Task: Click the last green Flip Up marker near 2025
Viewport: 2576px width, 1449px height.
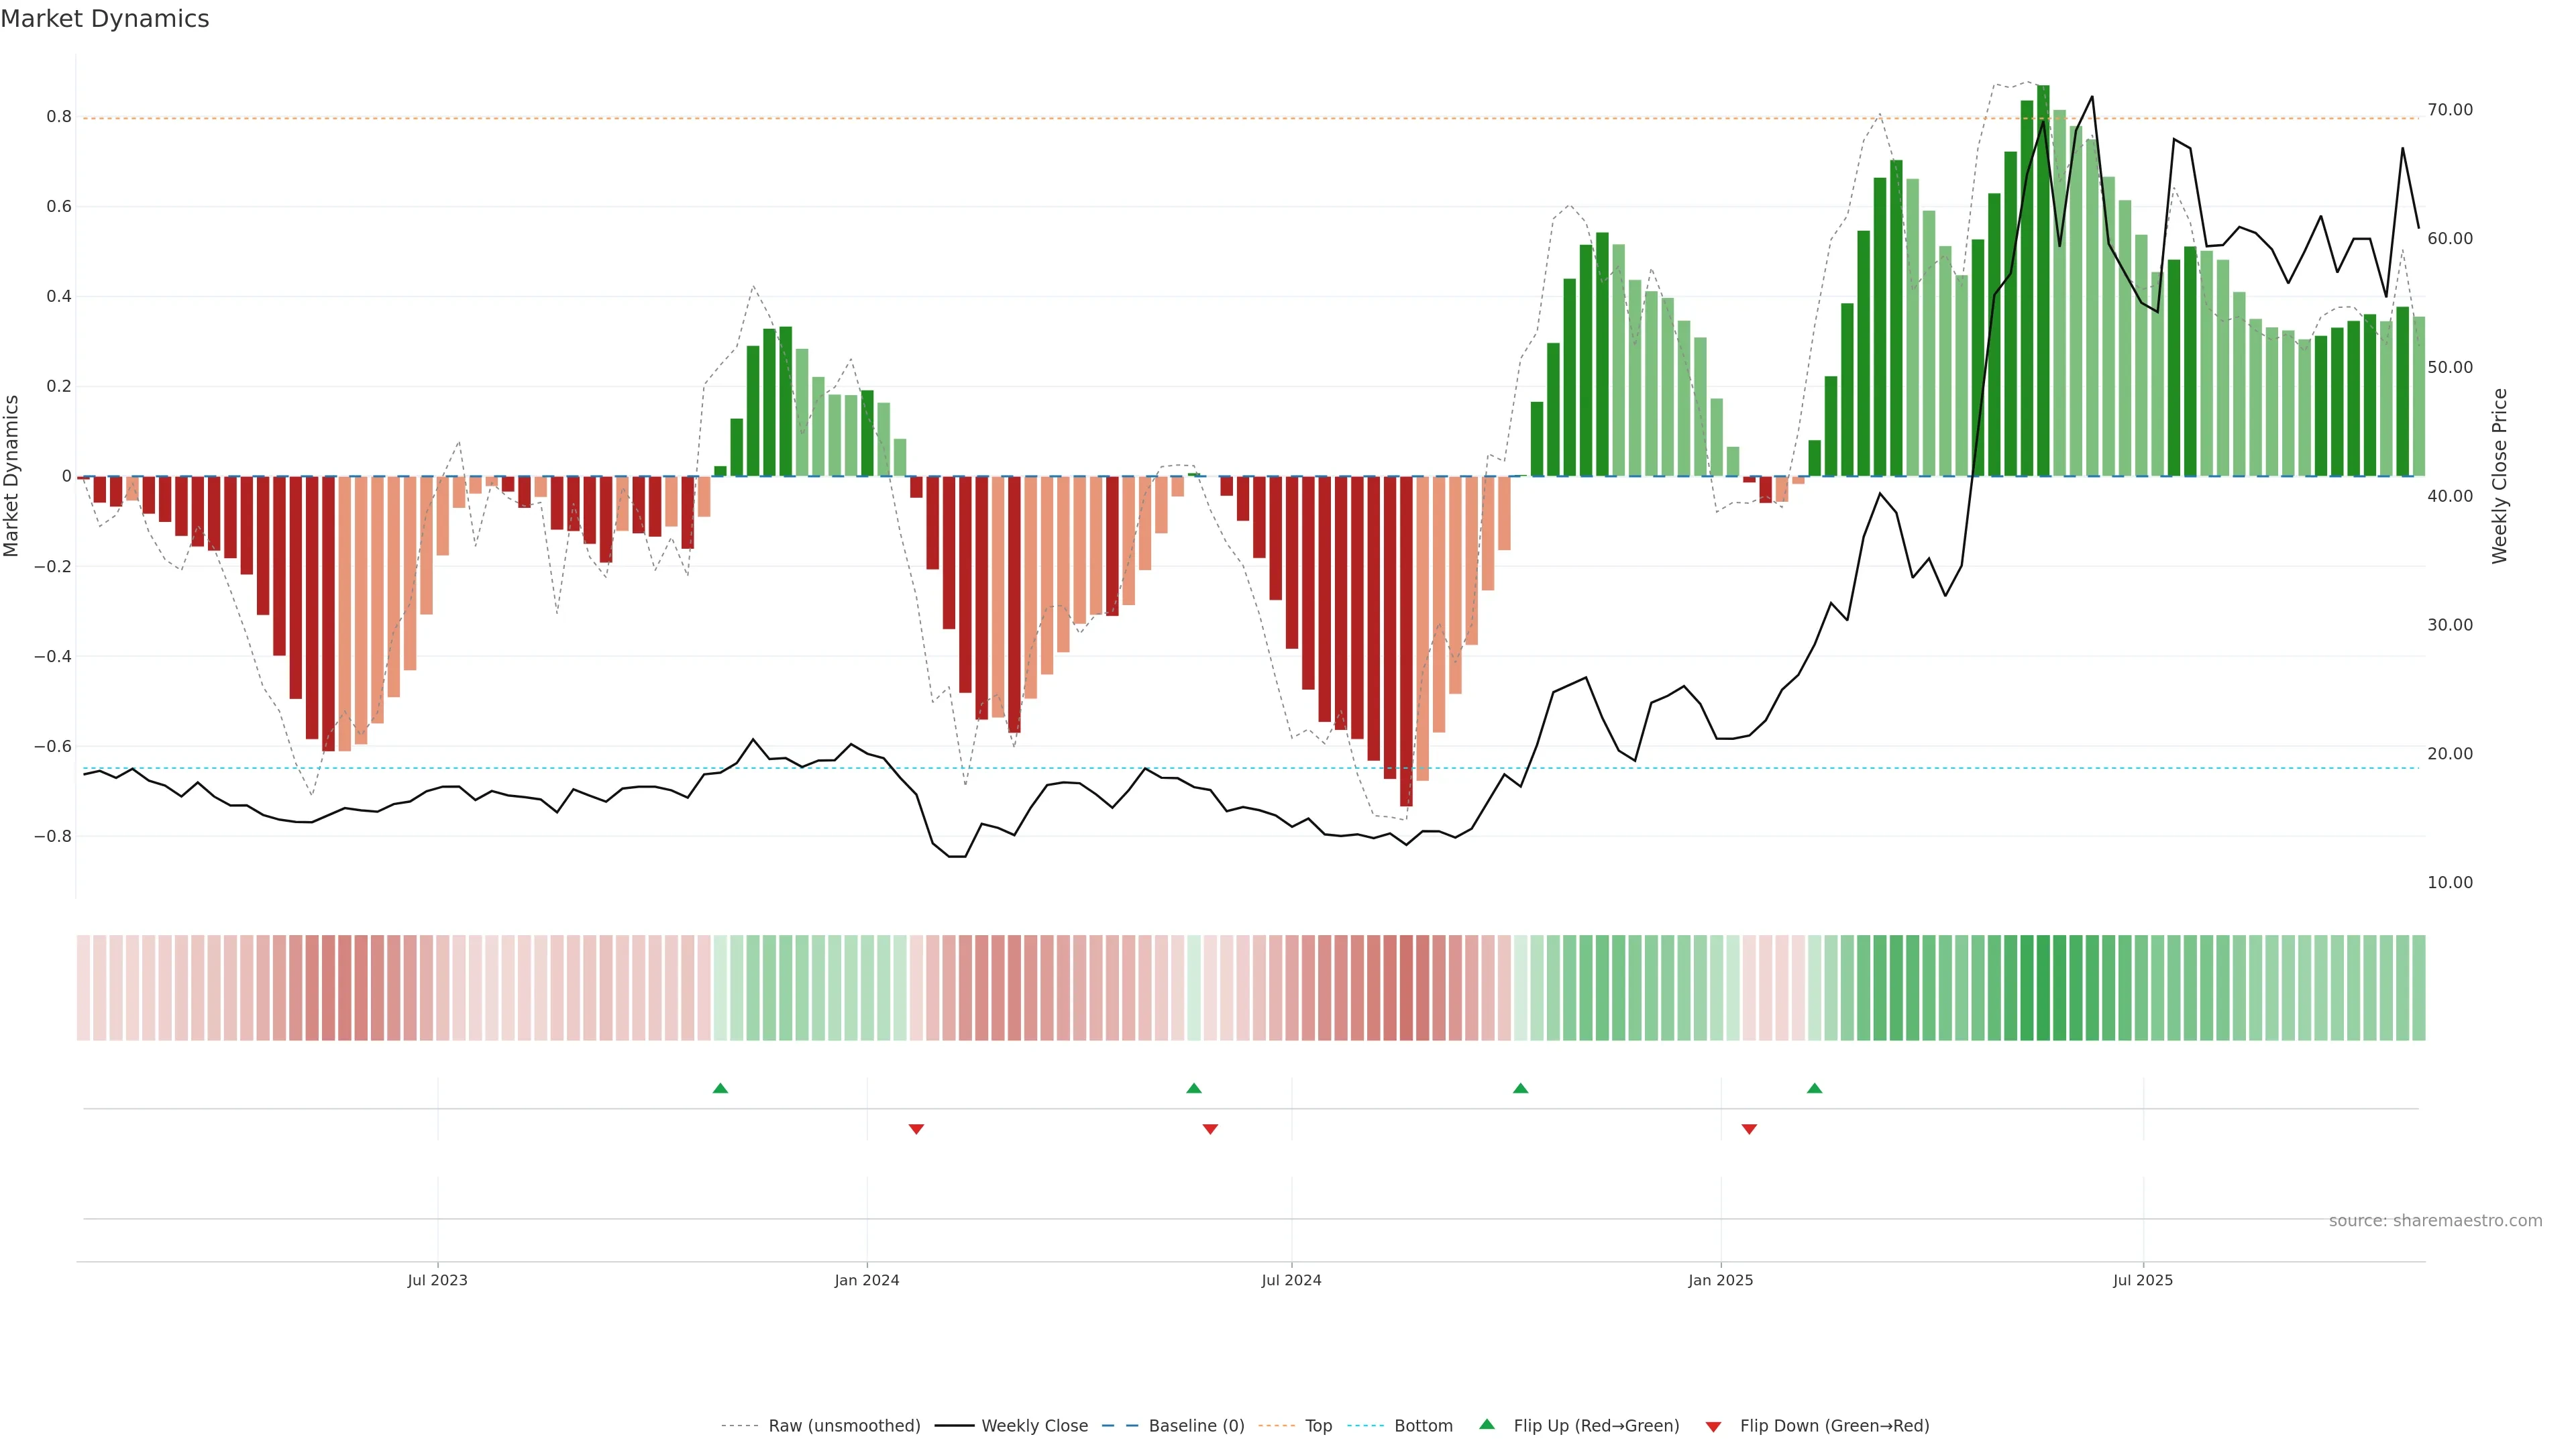Action: coord(1814,1088)
